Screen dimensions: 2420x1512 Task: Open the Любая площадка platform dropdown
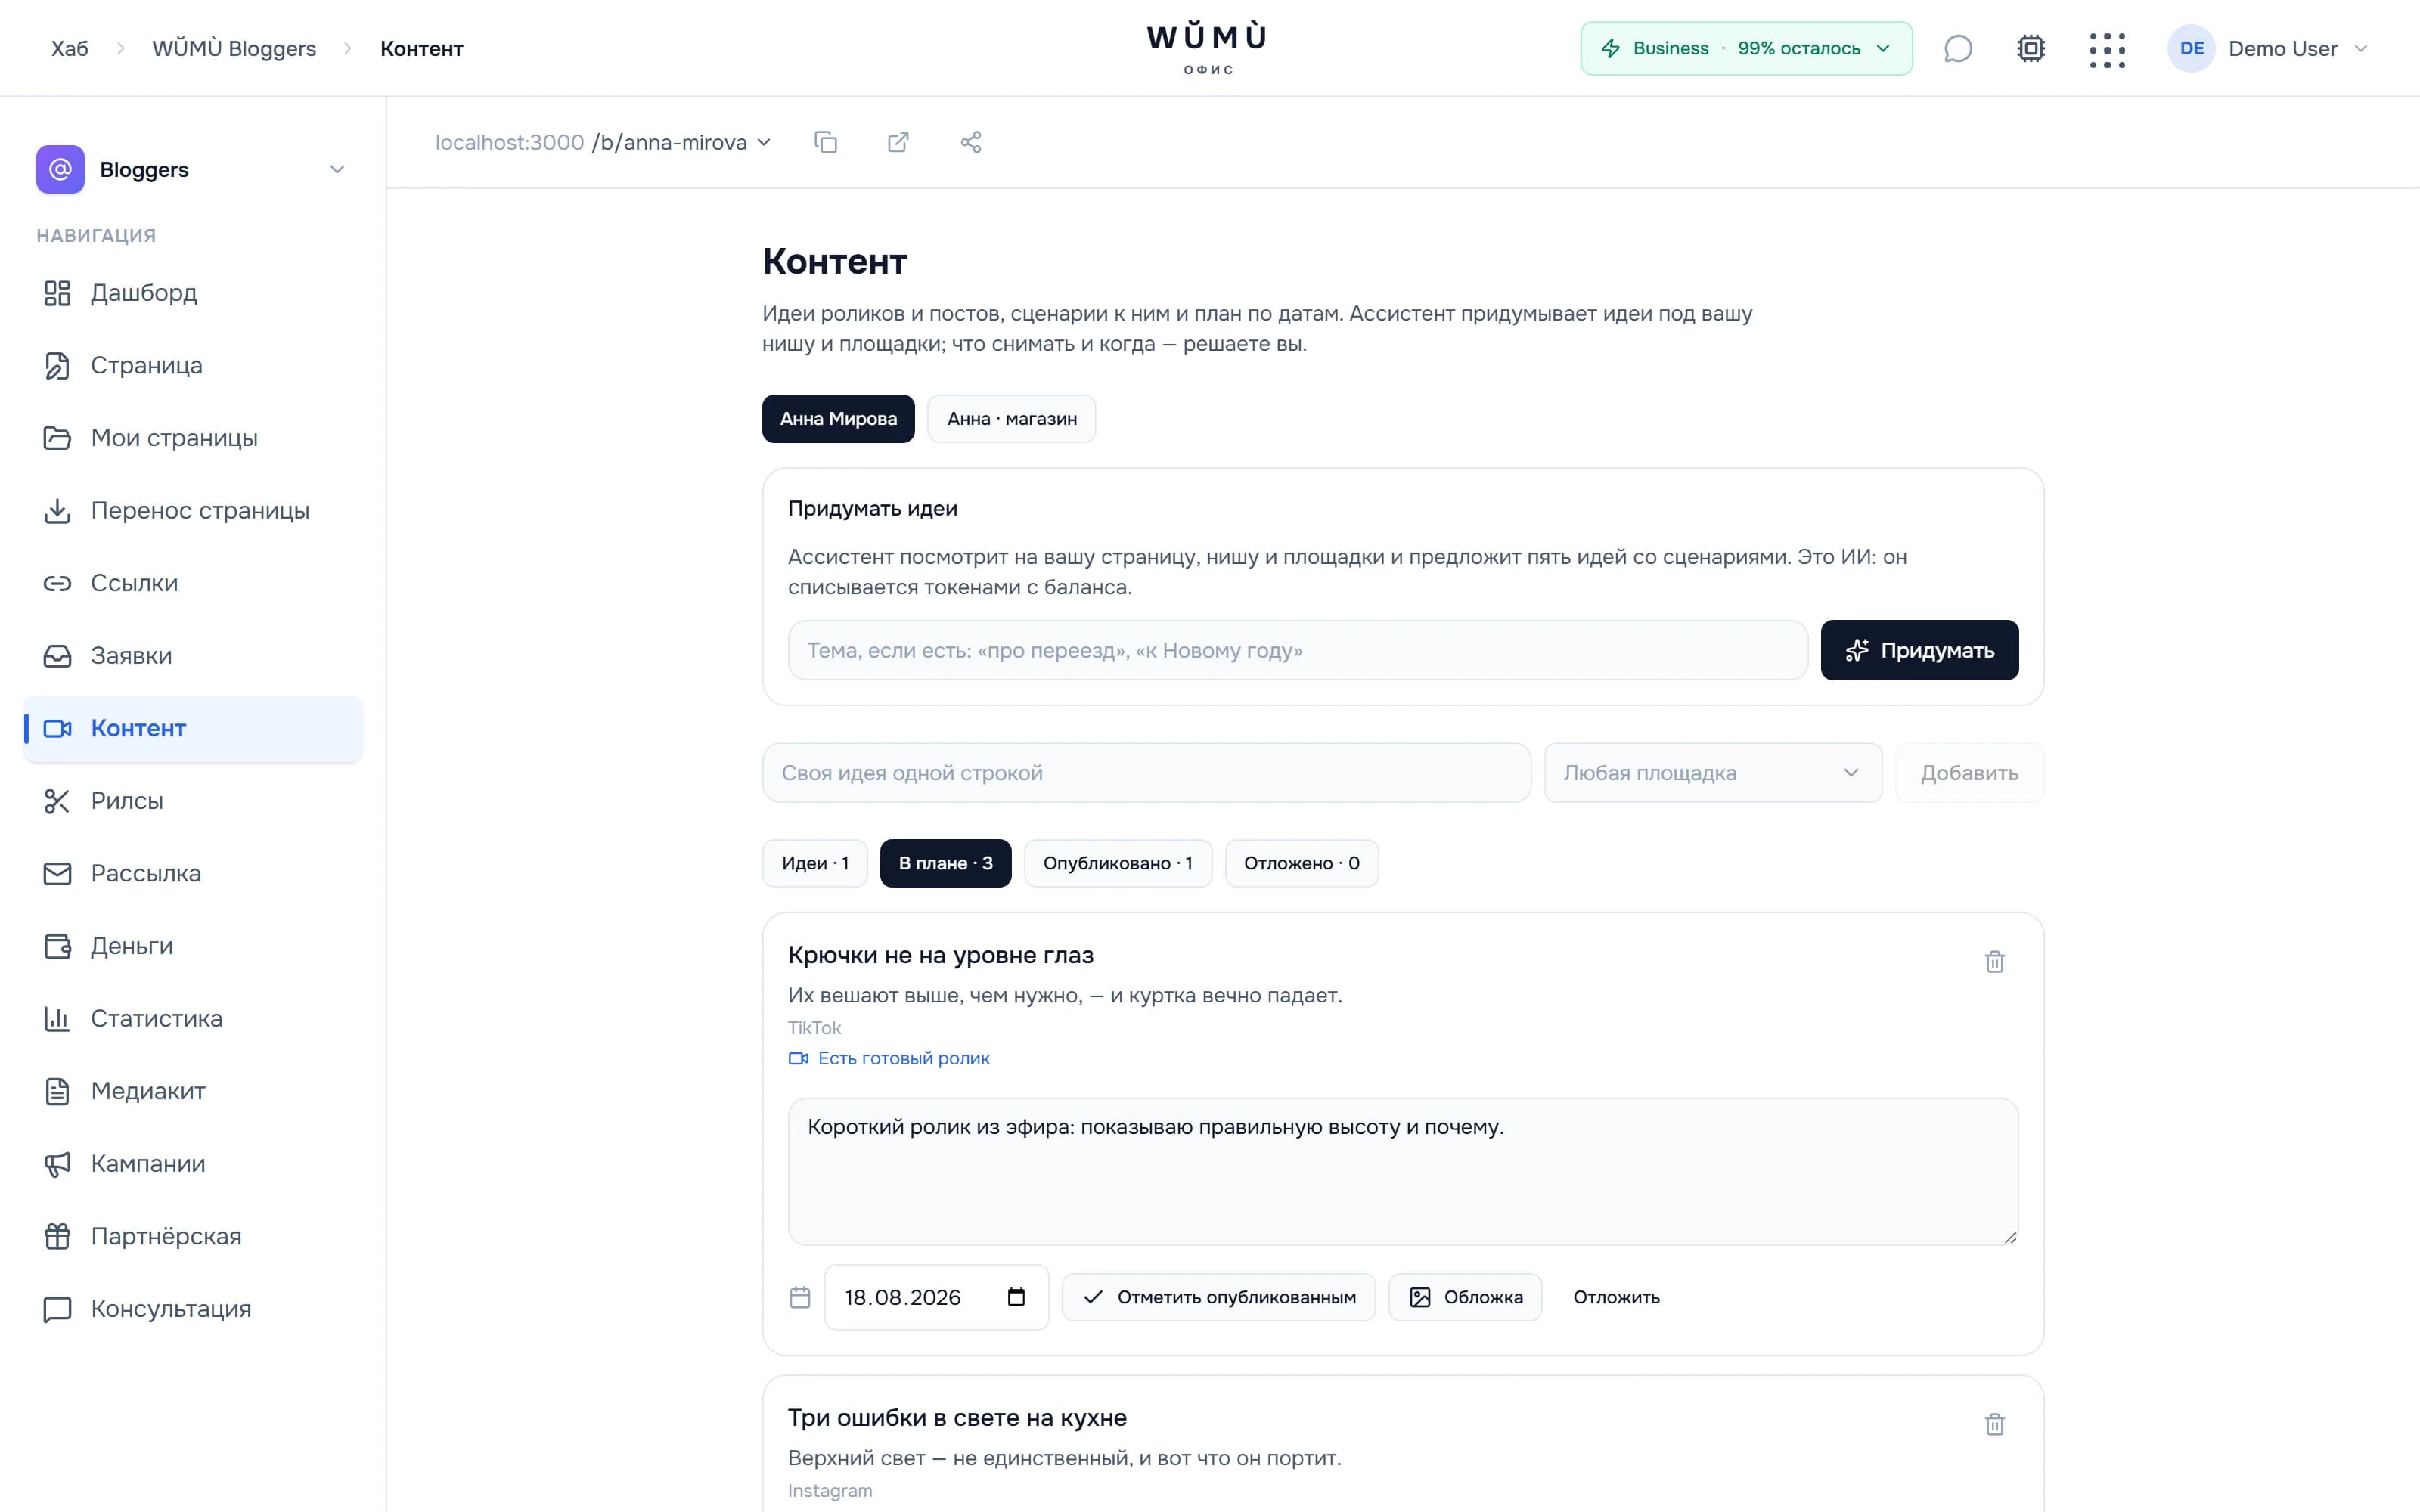1712,772
